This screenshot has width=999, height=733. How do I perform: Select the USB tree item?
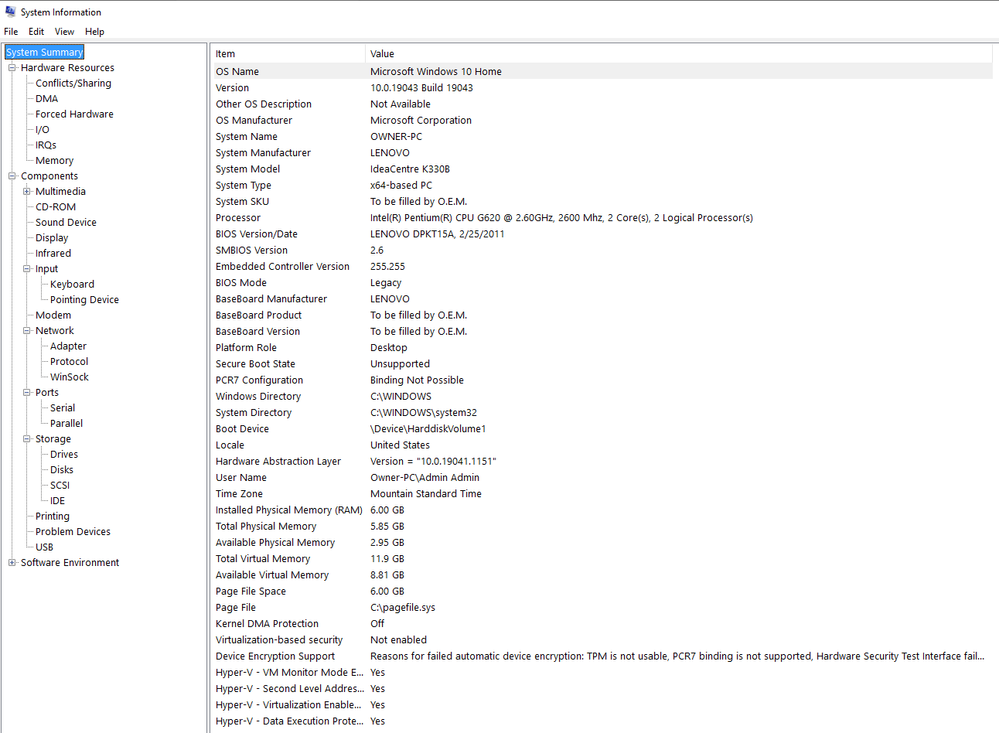point(44,548)
